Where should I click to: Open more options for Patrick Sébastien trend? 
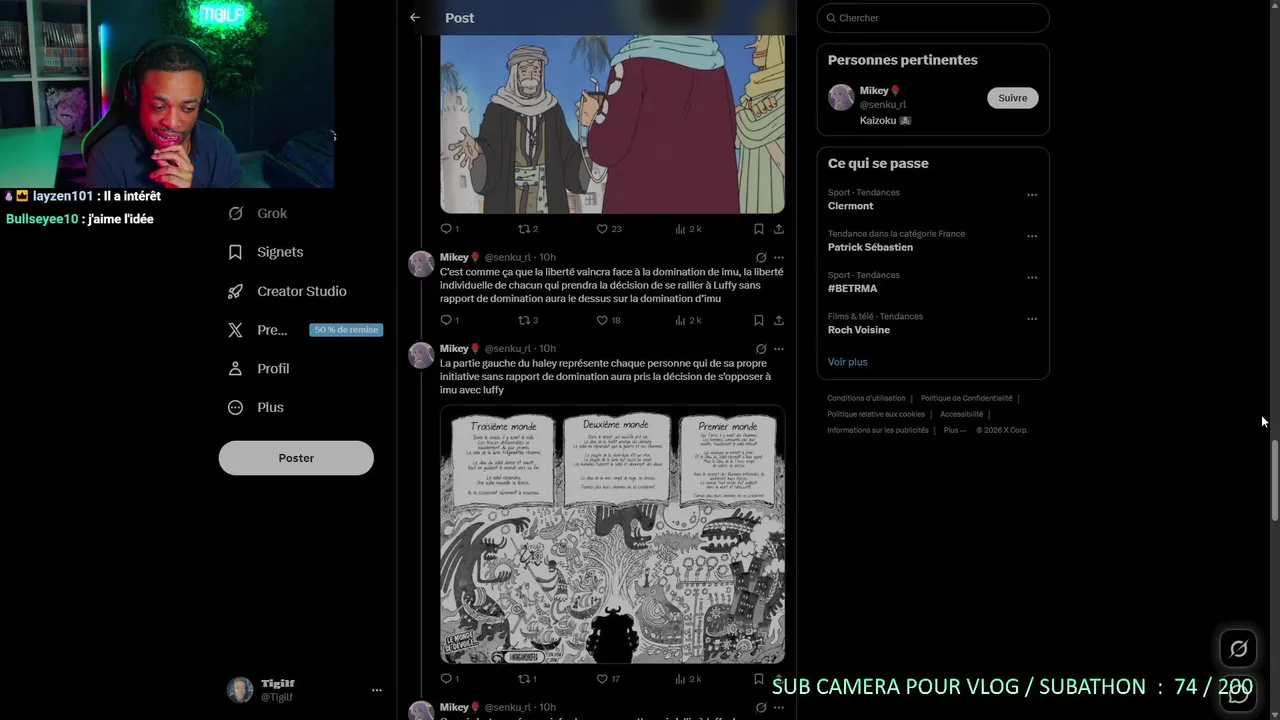pyautogui.click(x=1032, y=236)
